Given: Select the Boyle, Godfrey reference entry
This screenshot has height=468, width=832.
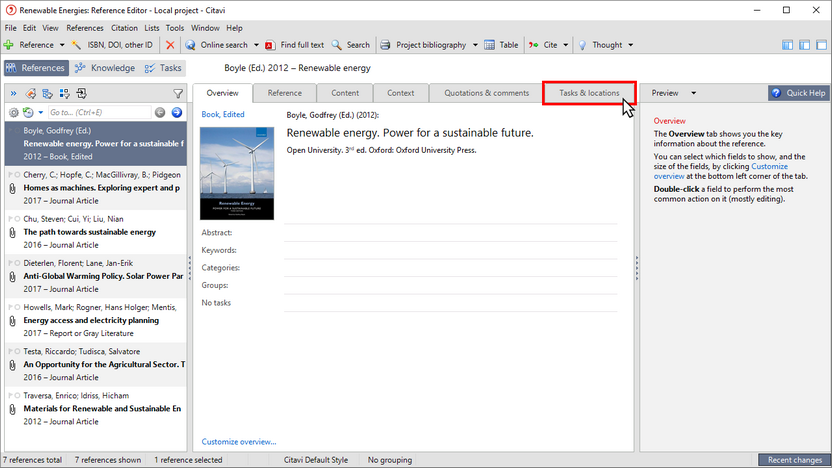Looking at the screenshot, I should click(96, 143).
